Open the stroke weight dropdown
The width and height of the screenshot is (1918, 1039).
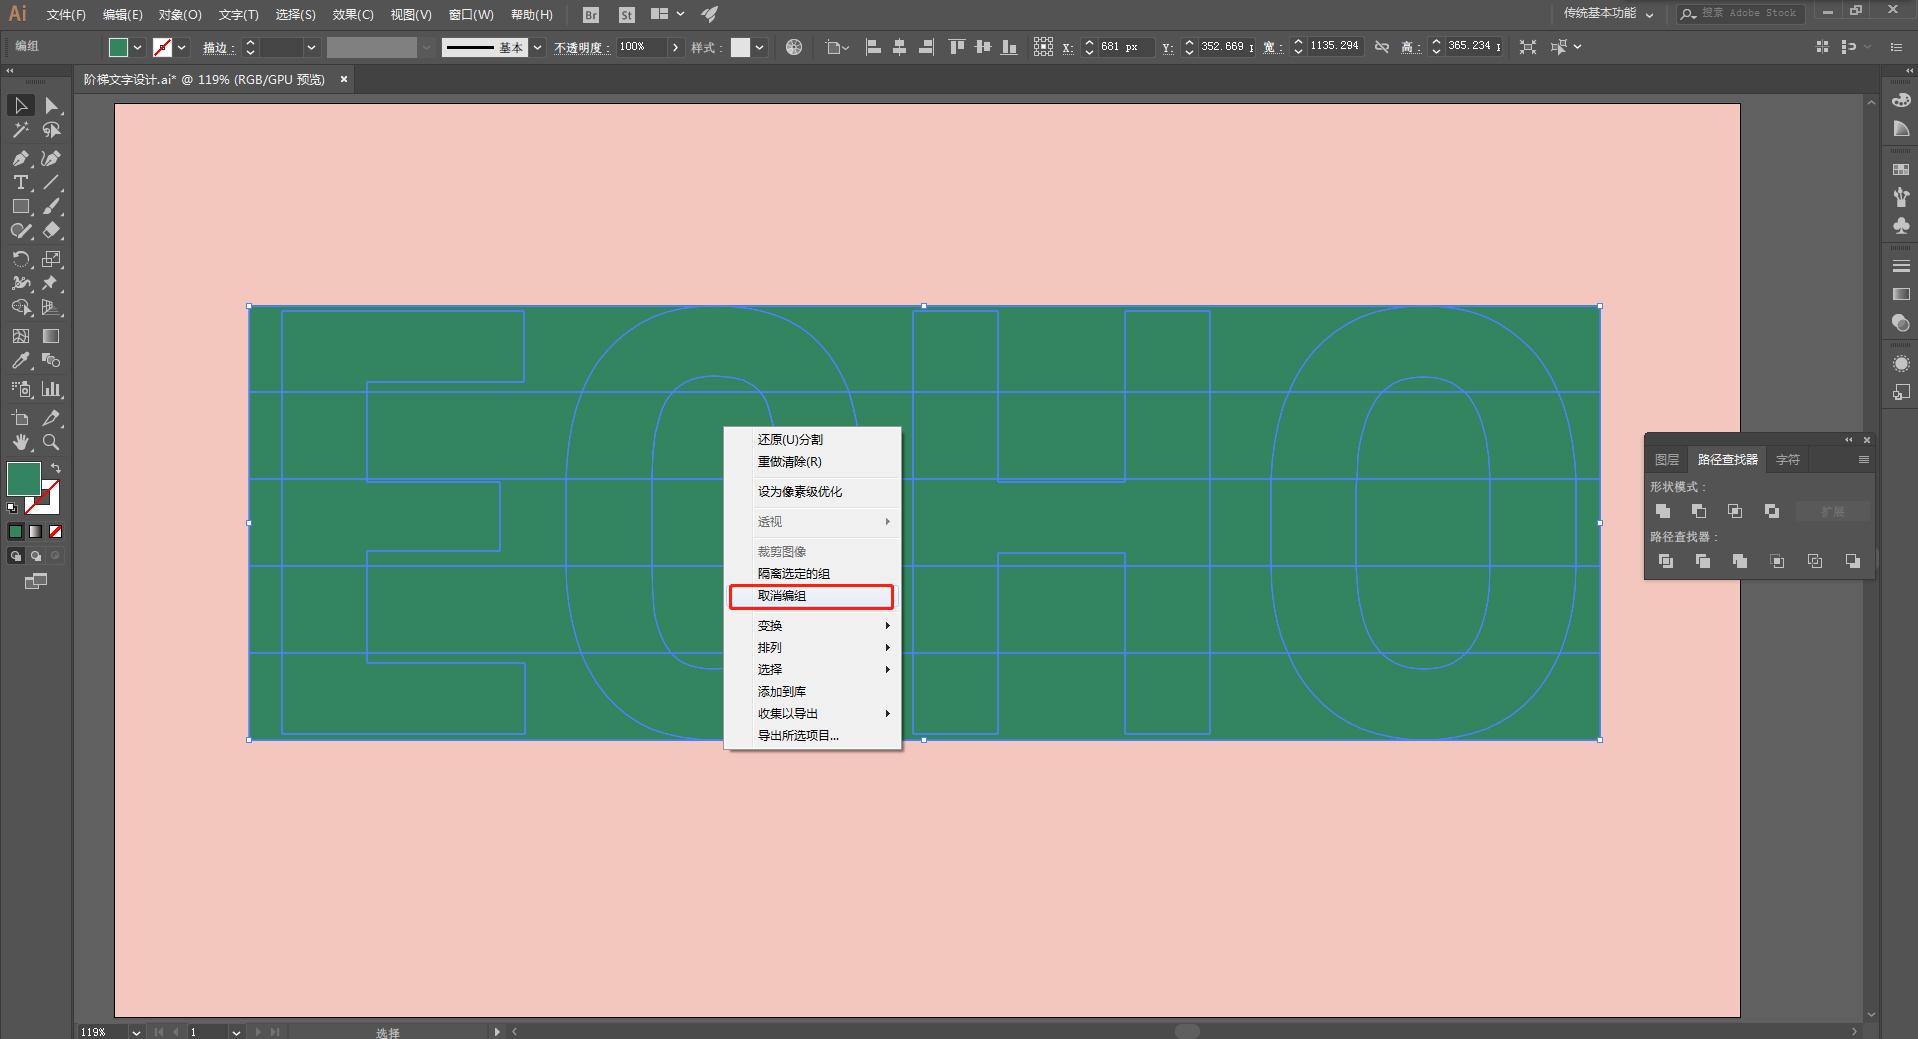coord(311,47)
